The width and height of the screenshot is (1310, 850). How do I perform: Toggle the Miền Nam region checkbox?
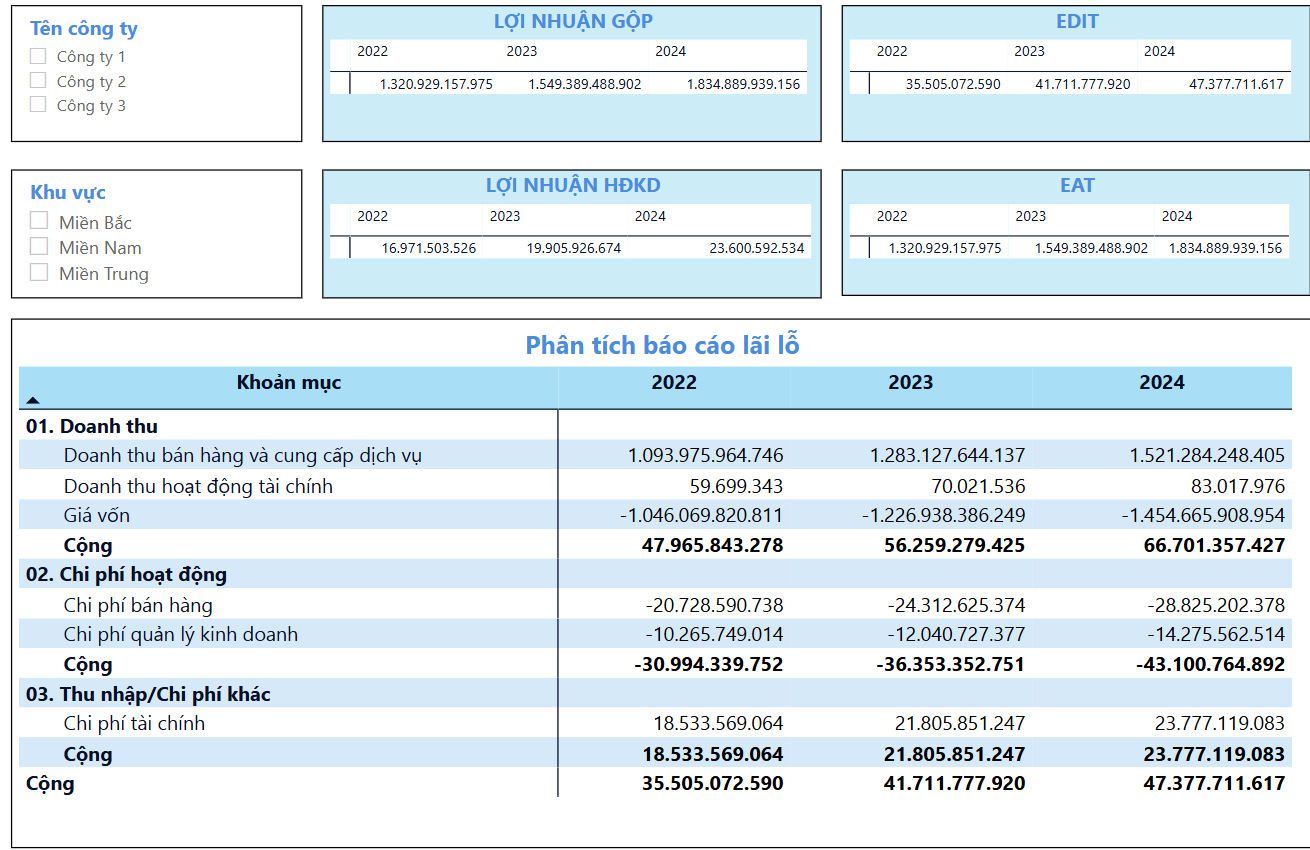click(39, 246)
